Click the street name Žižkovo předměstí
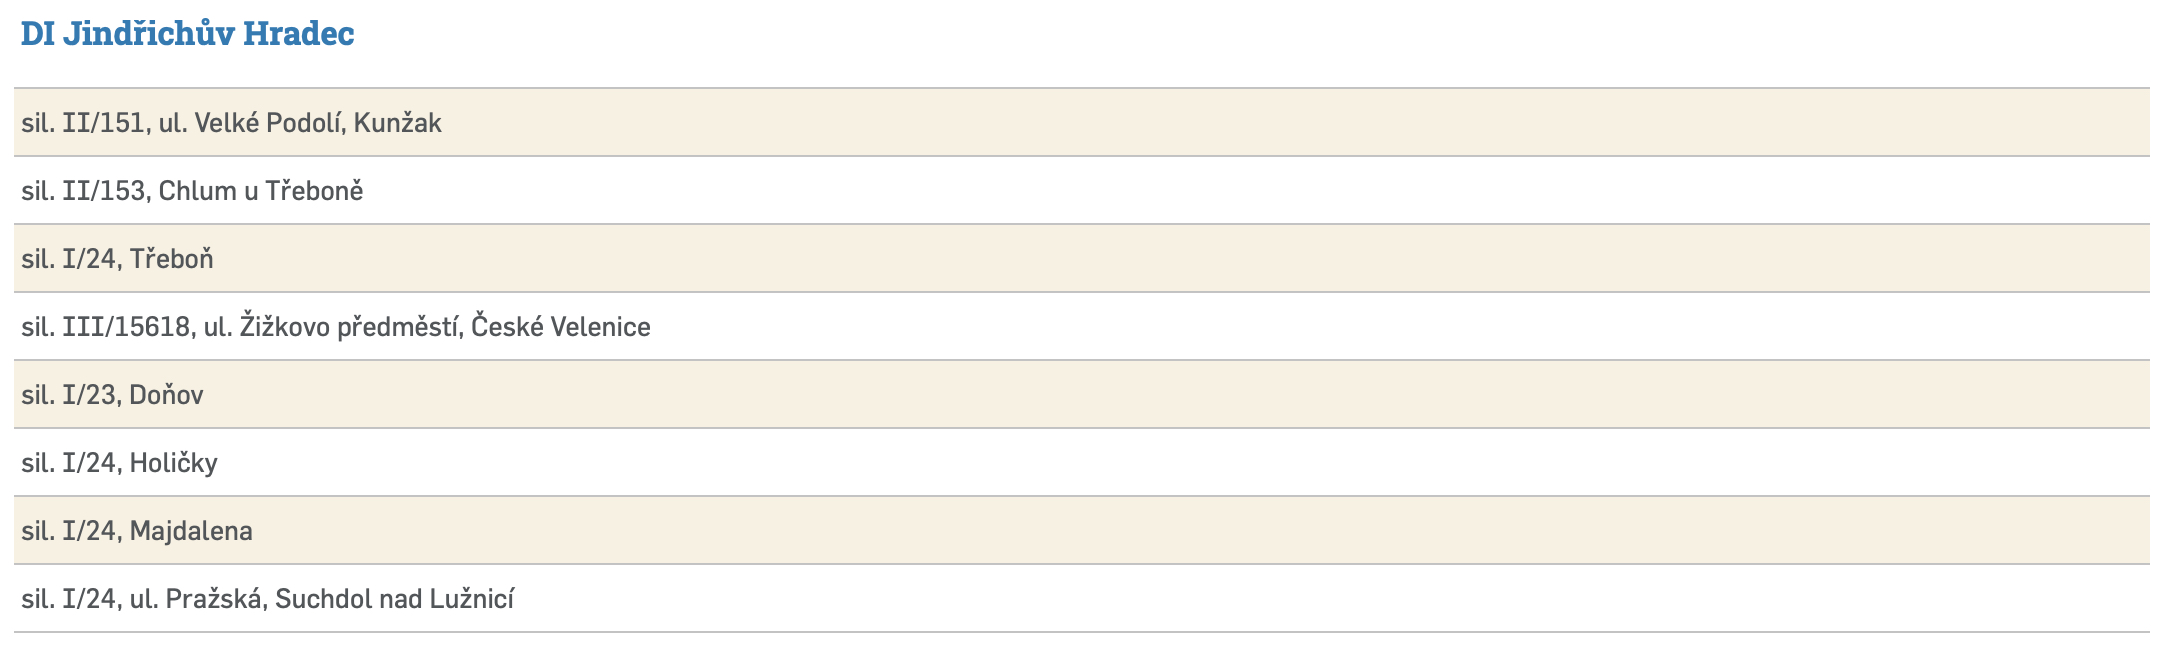 [x=350, y=327]
